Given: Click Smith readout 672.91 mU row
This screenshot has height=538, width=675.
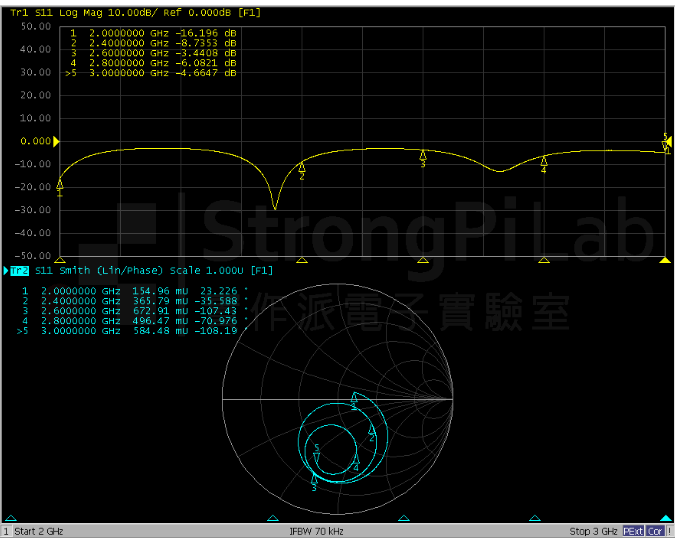Looking at the screenshot, I should point(134,311).
